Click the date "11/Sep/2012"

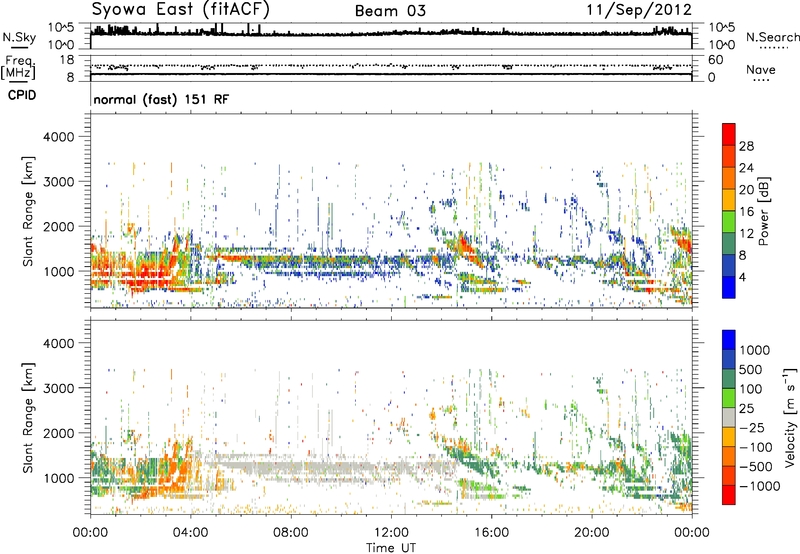[x=639, y=10]
